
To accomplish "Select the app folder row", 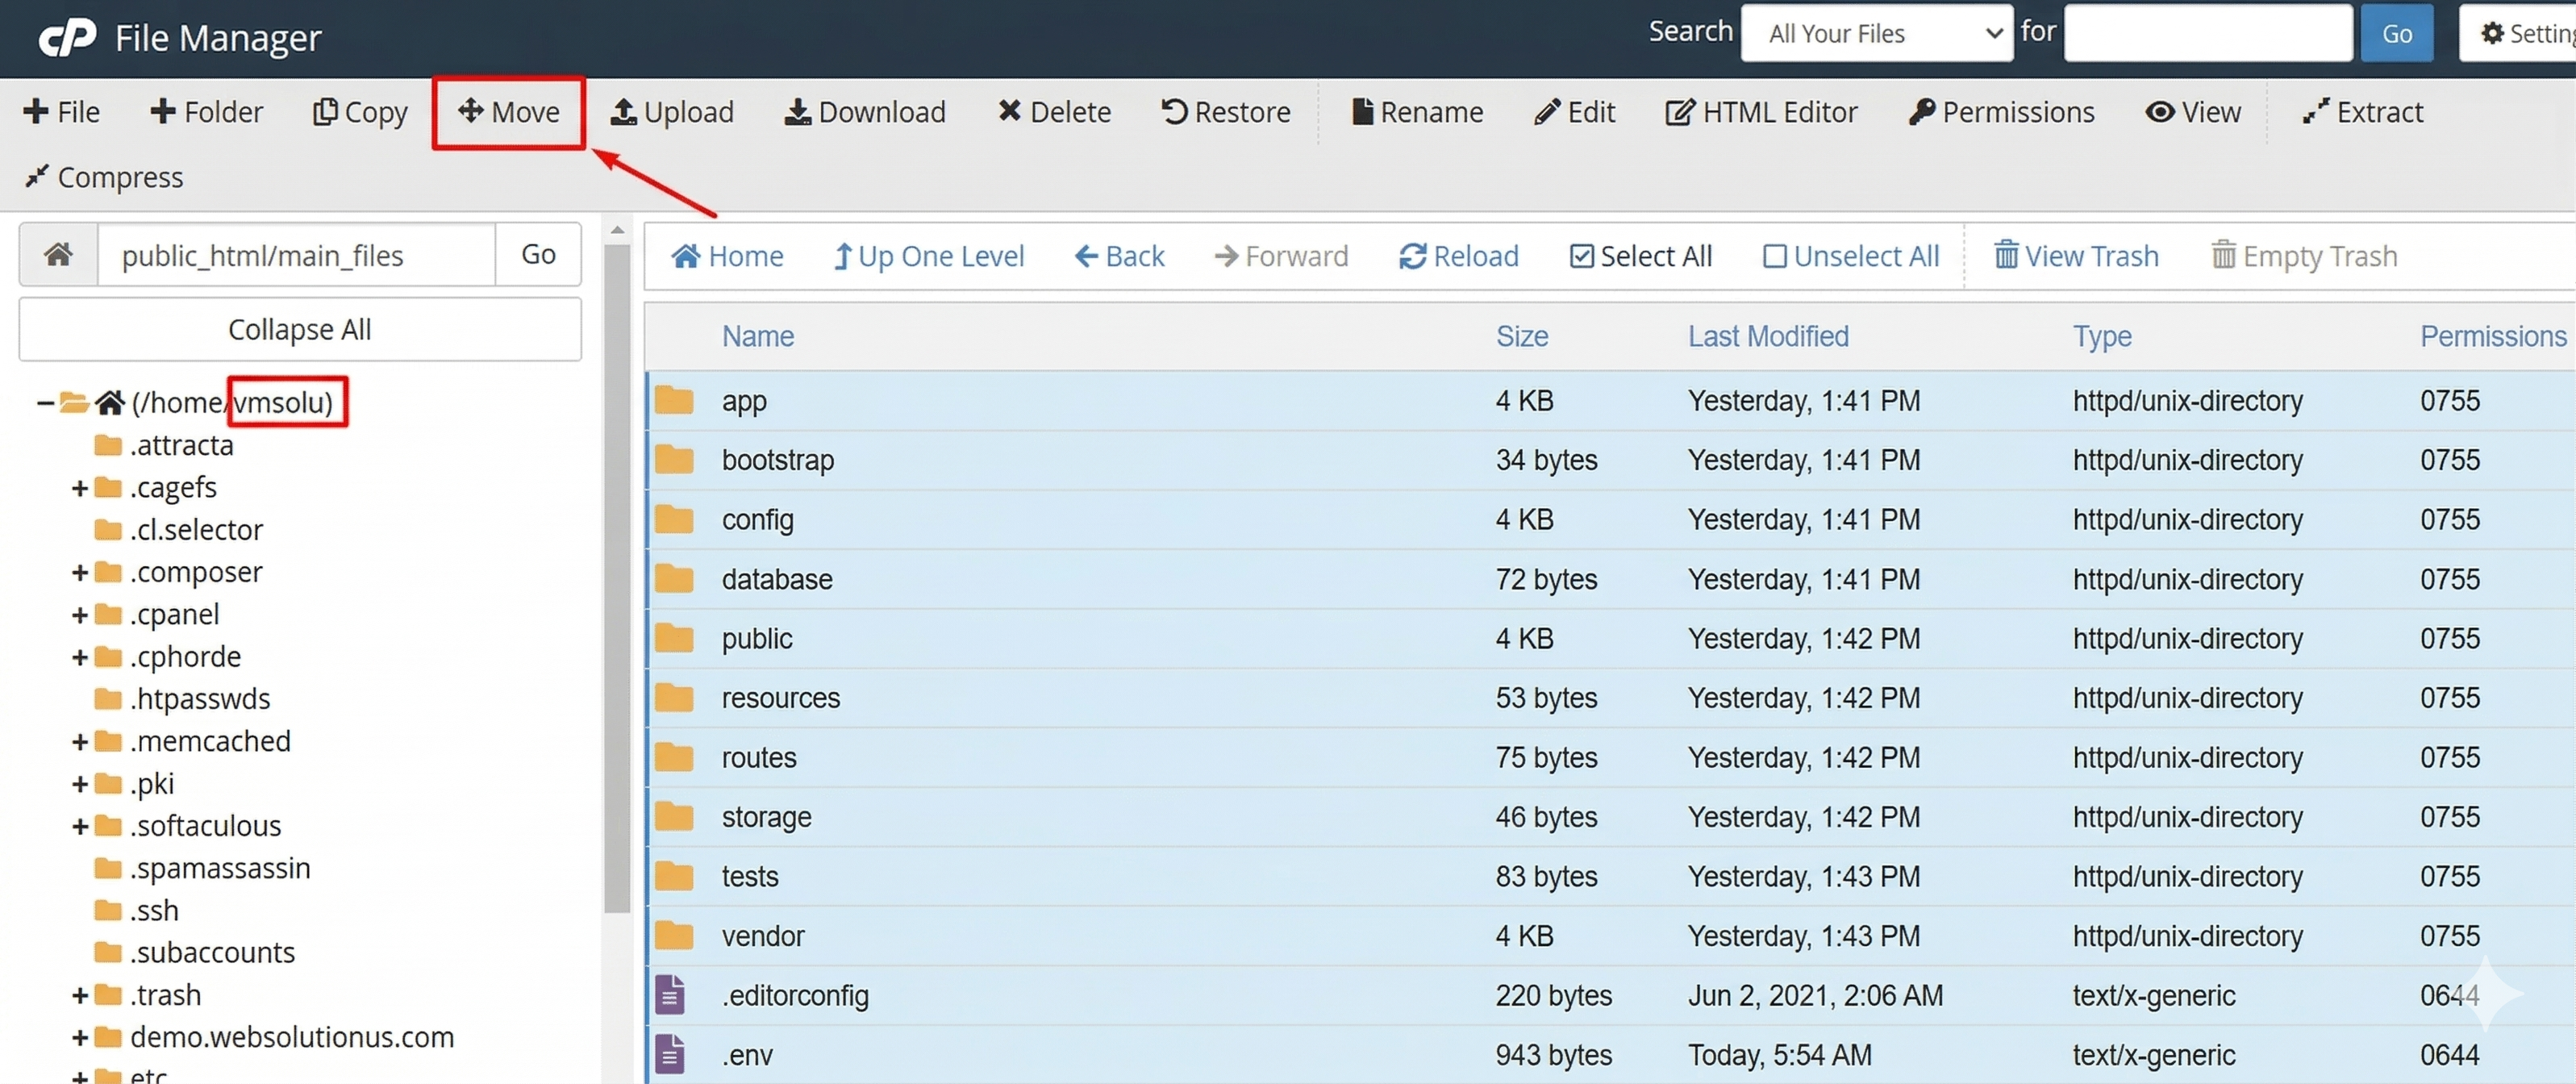I will pyautogui.click(x=1610, y=401).
